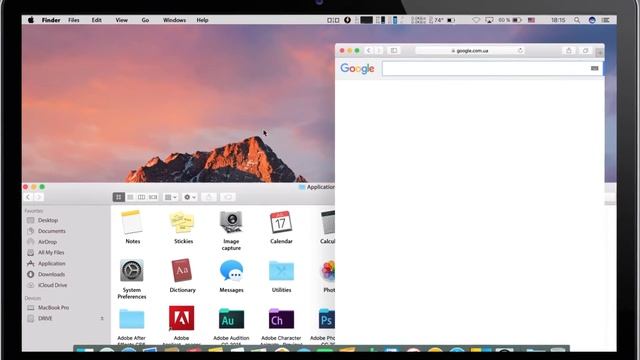Viewport: 640px width, 360px height.
Task: Click the Safari share button
Action: click(x=569, y=51)
